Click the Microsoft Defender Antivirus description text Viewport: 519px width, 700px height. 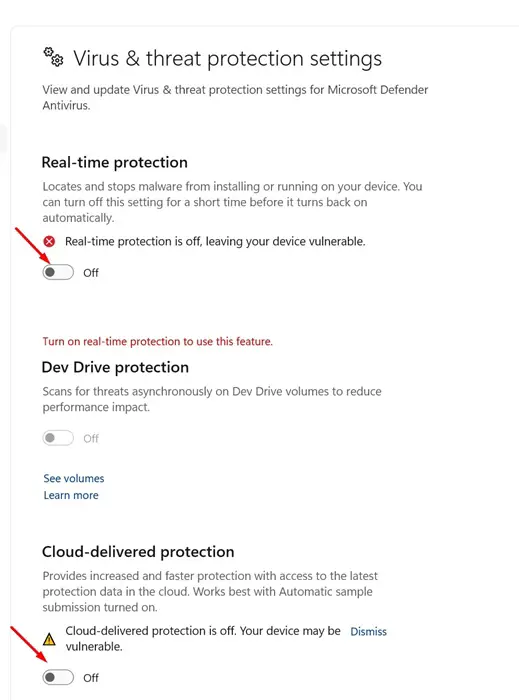tap(235, 97)
